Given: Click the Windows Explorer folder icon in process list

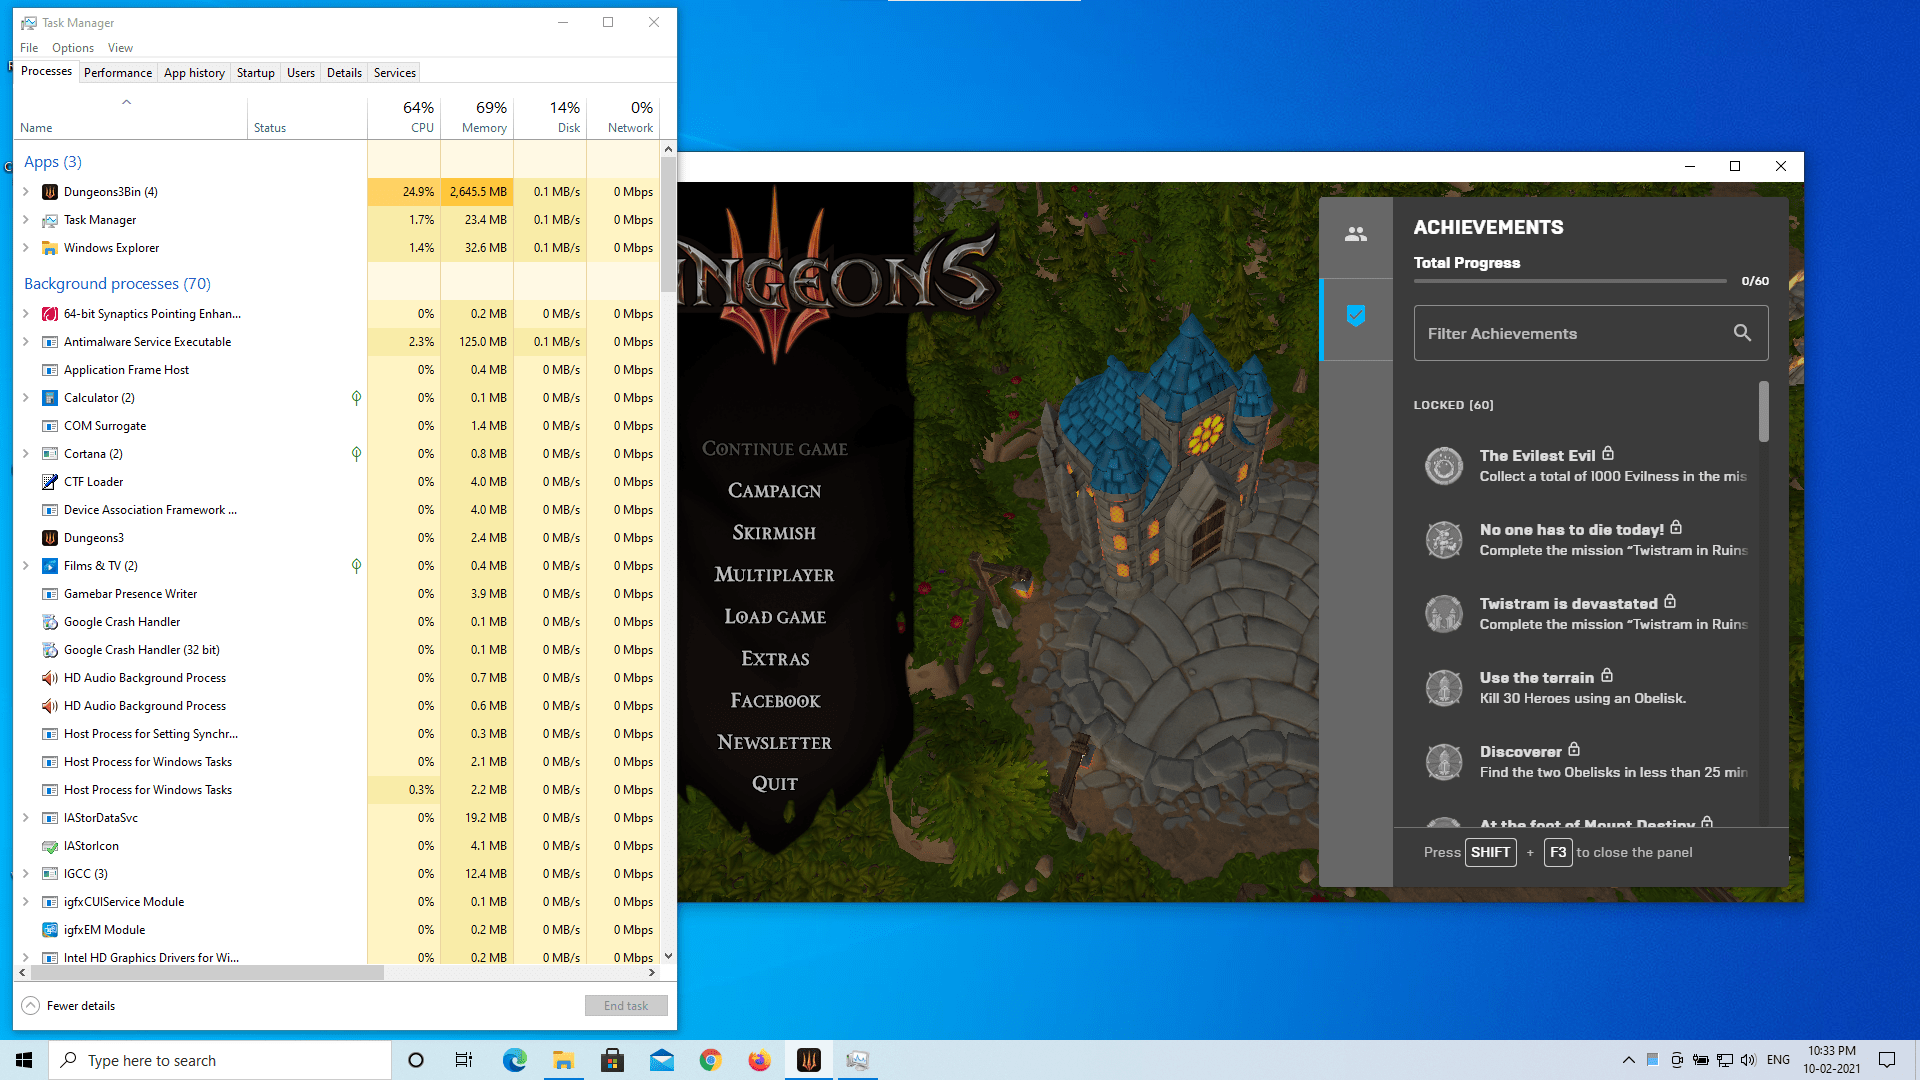Looking at the screenshot, I should click(50, 248).
